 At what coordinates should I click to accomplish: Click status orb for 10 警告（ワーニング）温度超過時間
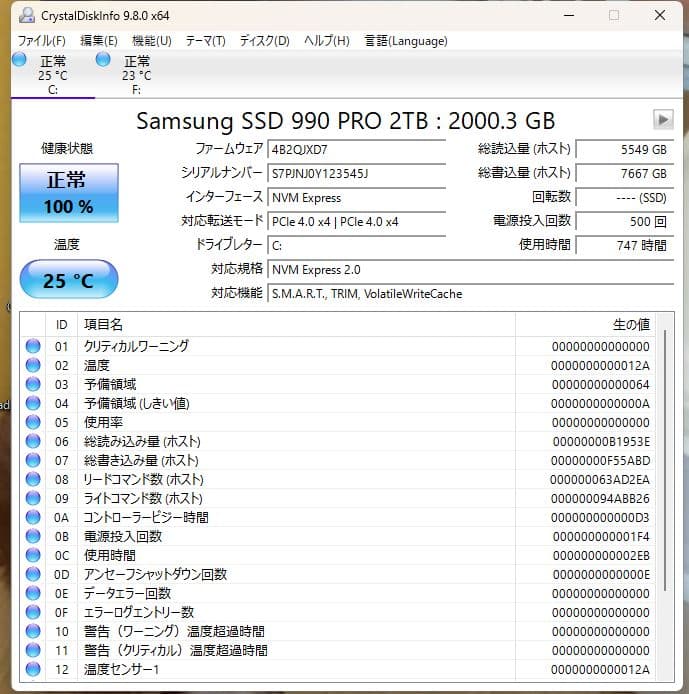point(33,632)
